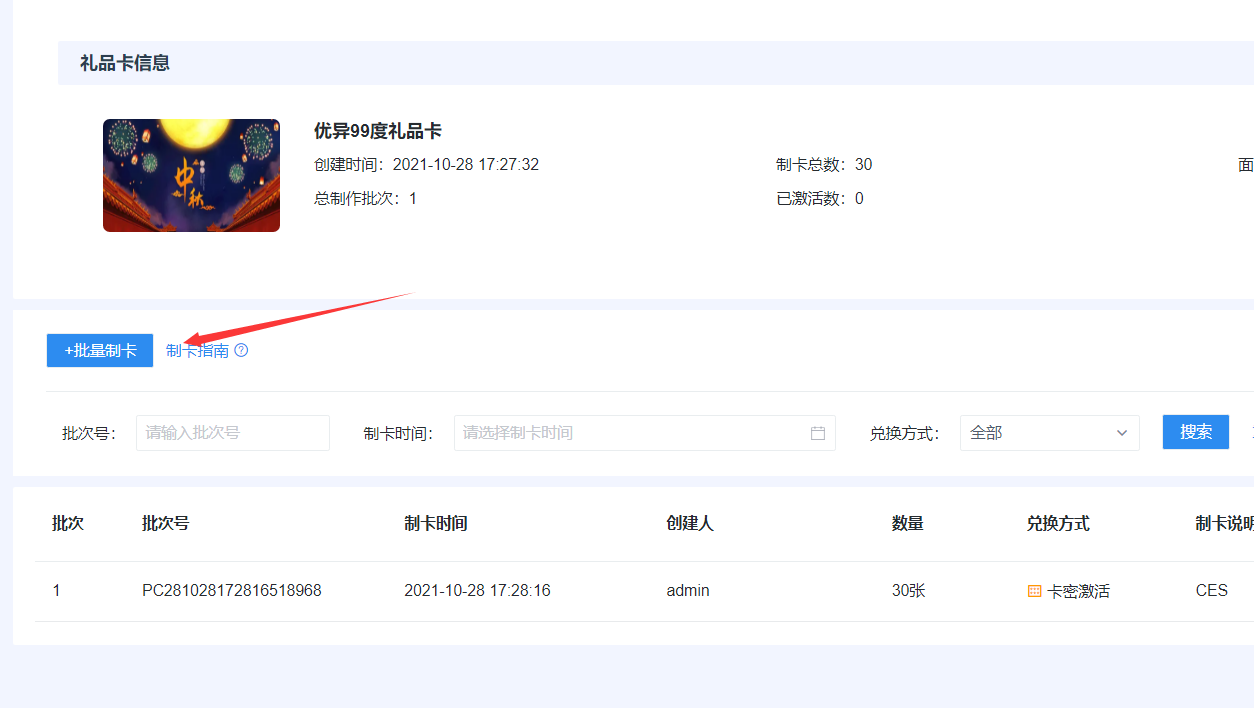The image size is (1254, 708).
Task: Click the mid-autumn gift card thumbnail
Action: 191,176
